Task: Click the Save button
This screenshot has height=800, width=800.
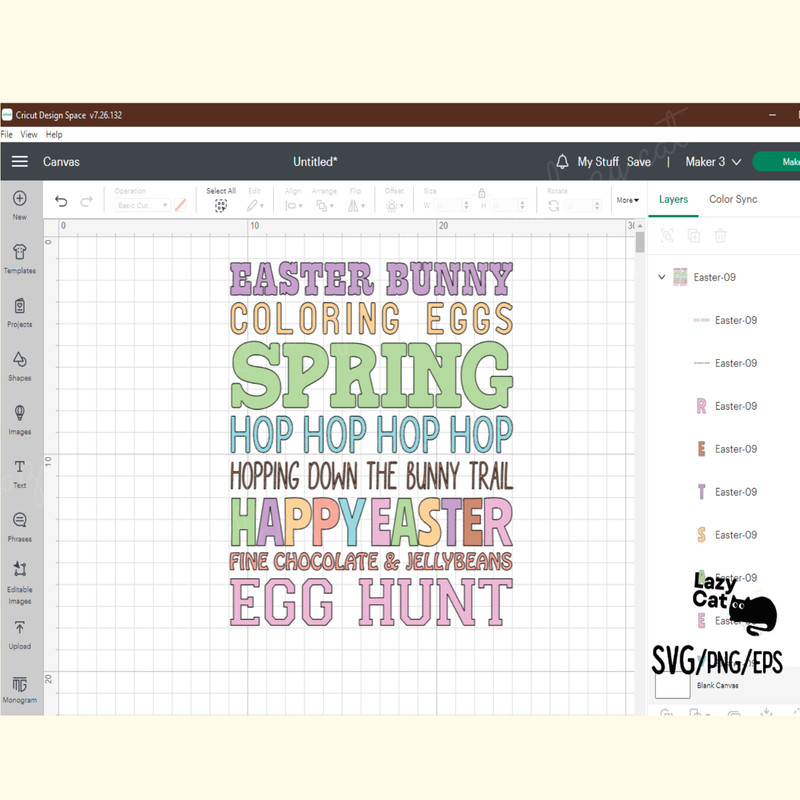Action: point(639,161)
